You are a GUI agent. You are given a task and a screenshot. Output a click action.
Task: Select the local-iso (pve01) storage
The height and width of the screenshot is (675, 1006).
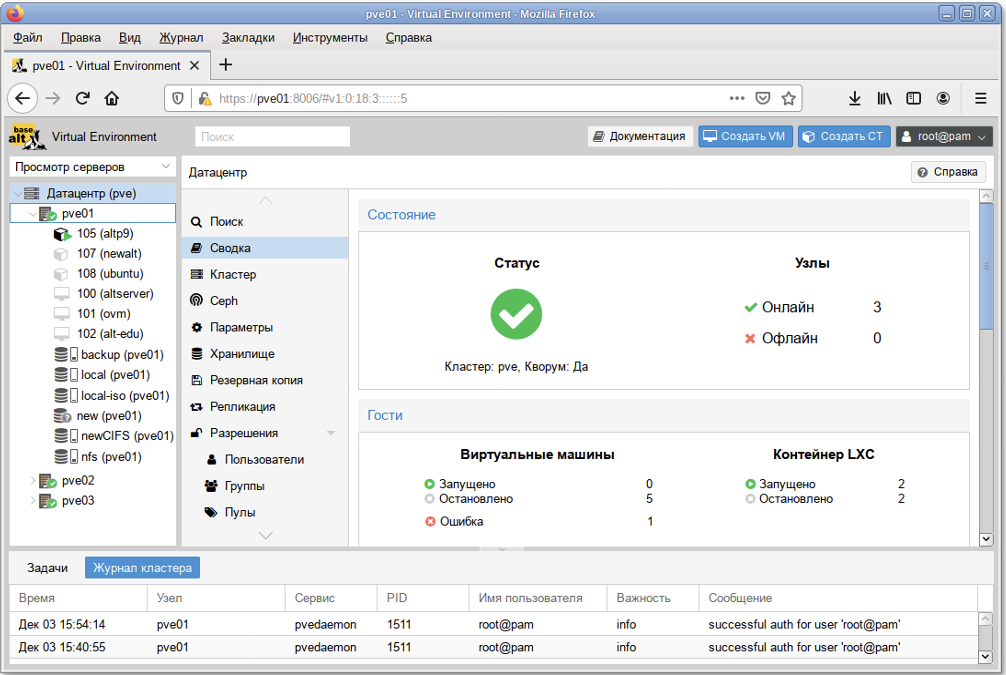point(124,395)
